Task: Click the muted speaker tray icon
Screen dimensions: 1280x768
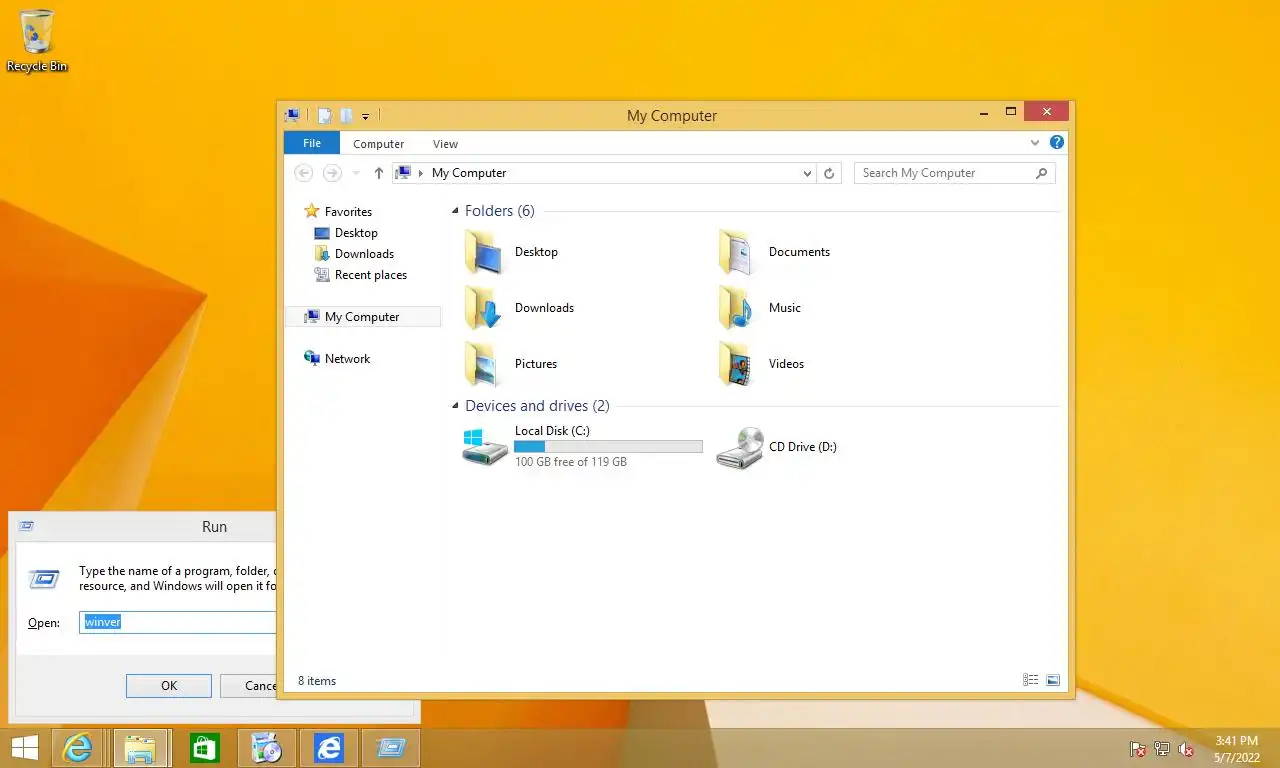Action: [x=1187, y=749]
